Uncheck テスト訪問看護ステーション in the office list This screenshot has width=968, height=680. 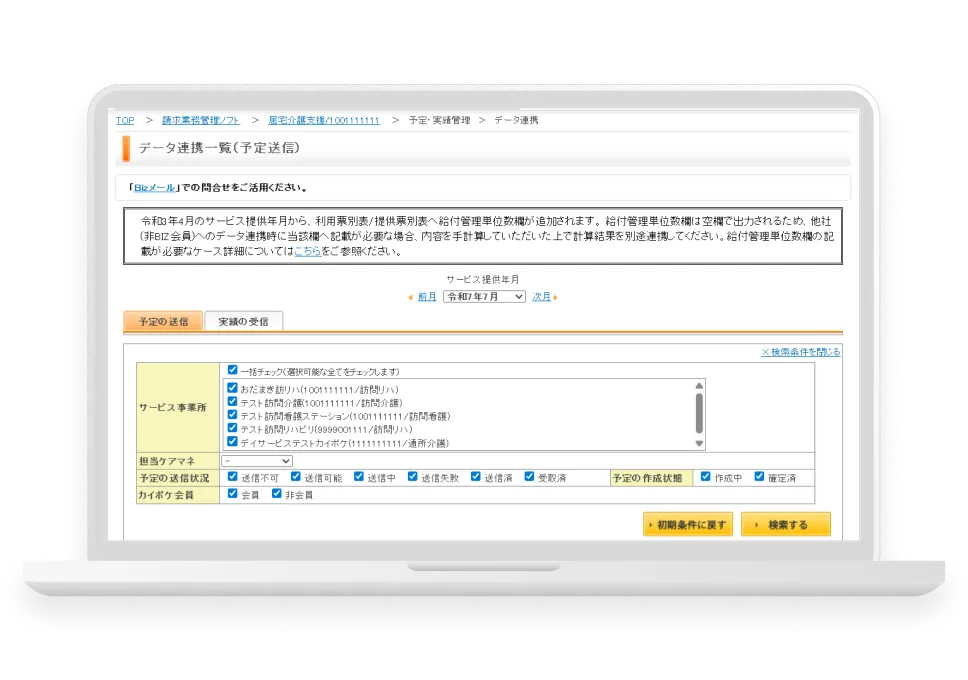coord(233,415)
